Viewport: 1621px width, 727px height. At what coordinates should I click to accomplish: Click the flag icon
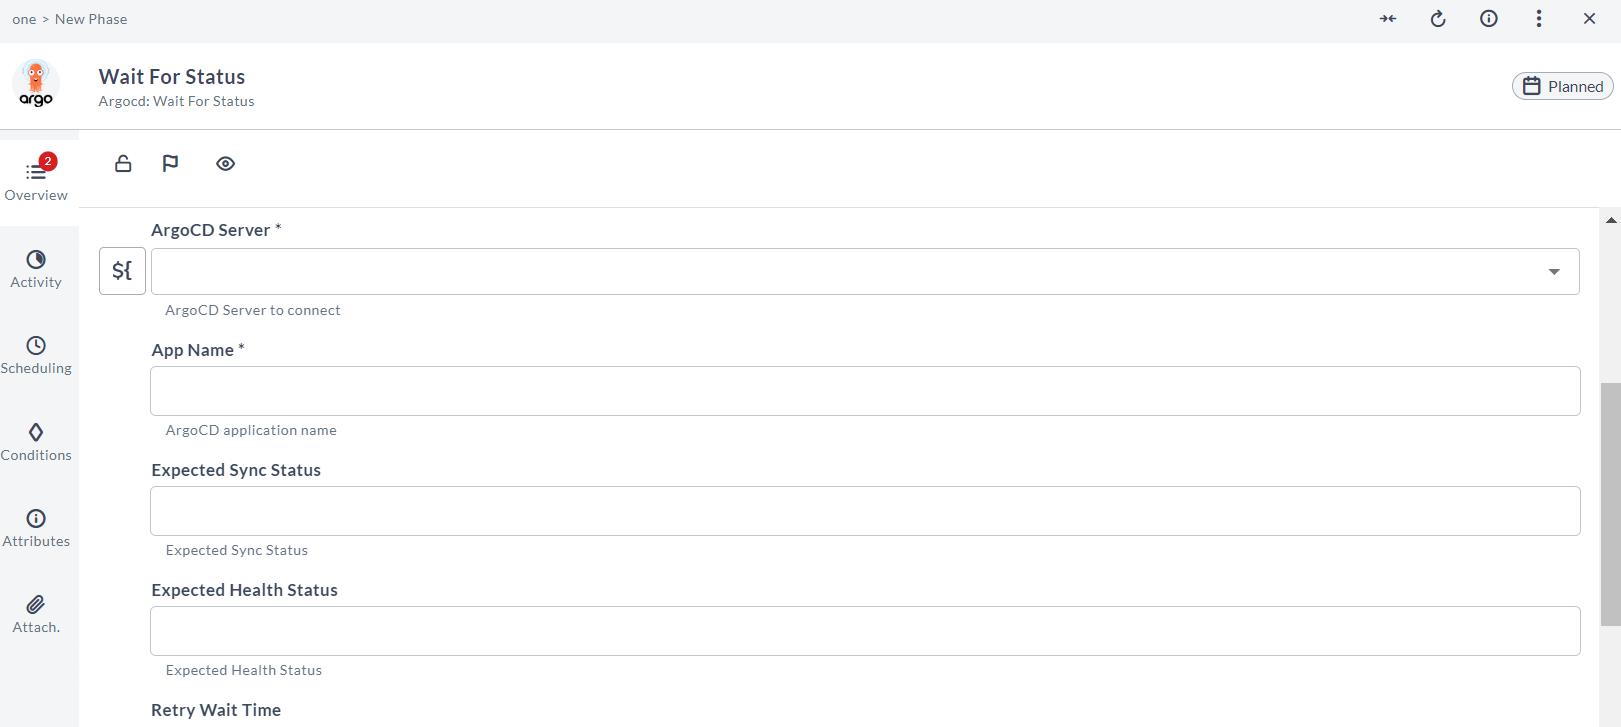[x=170, y=163]
